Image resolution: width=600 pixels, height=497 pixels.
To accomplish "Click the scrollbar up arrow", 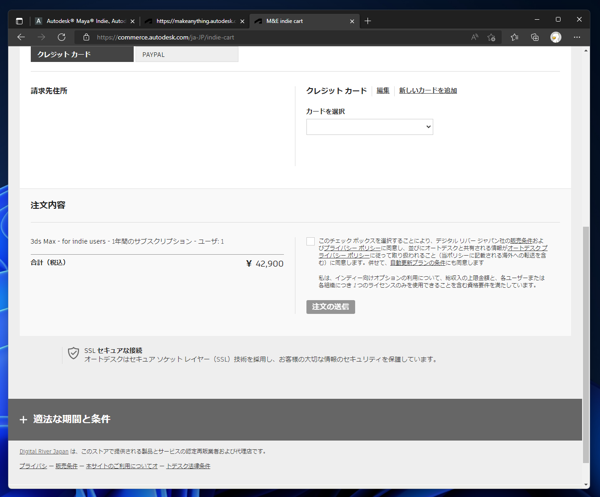I will [x=586, y=51].
